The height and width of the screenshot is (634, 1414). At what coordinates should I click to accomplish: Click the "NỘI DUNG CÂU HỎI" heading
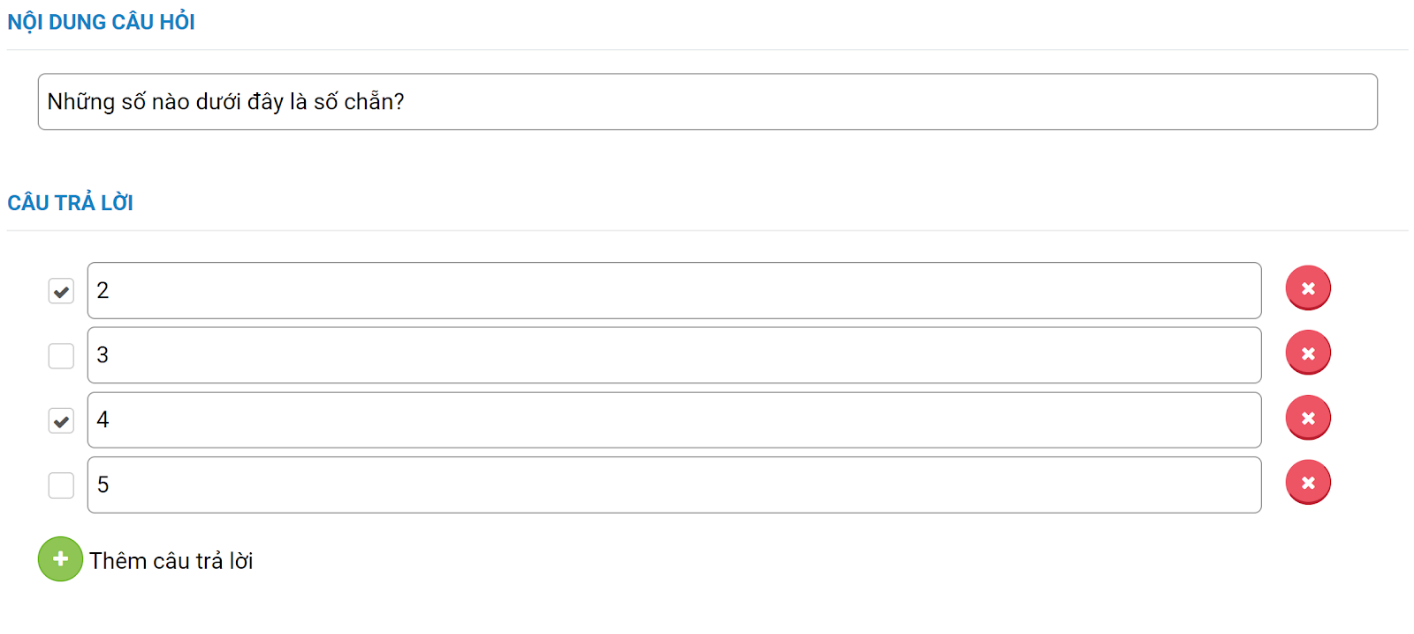(101, 23)
